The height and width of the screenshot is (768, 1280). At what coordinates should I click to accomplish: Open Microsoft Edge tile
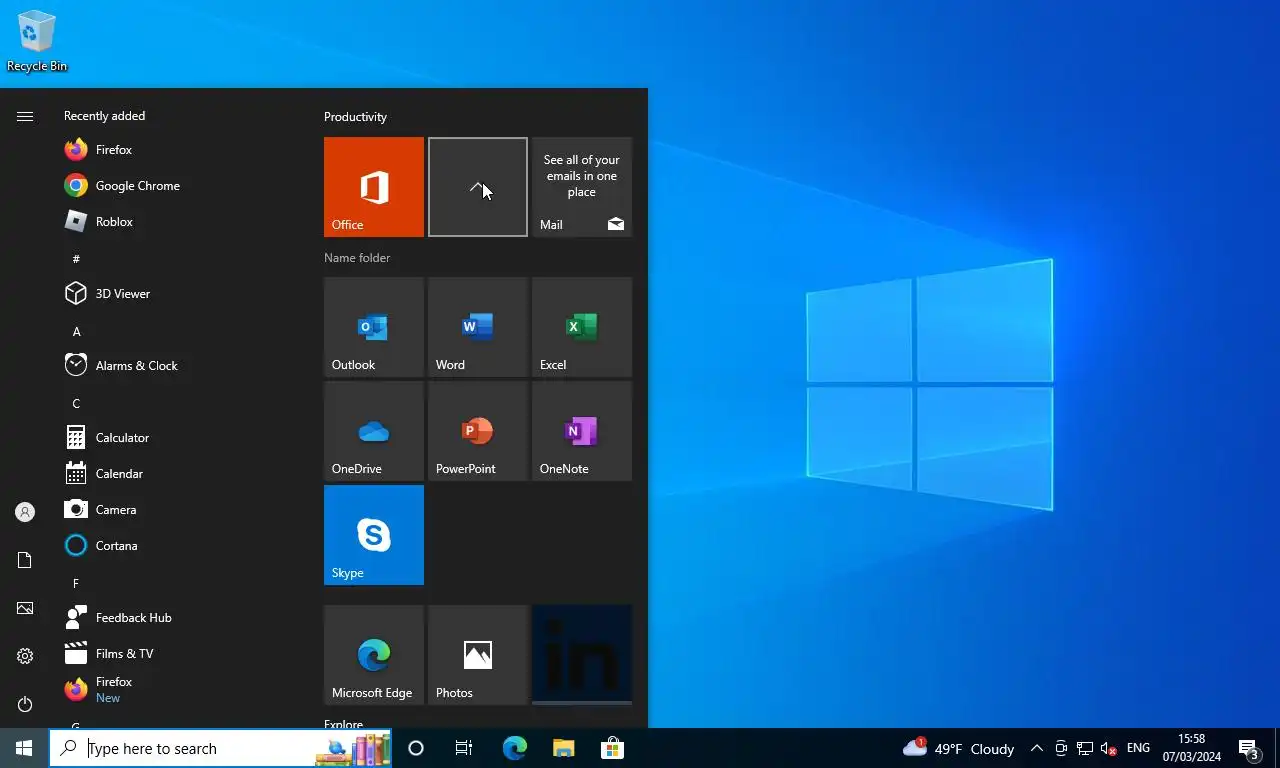tap(374, 655)
